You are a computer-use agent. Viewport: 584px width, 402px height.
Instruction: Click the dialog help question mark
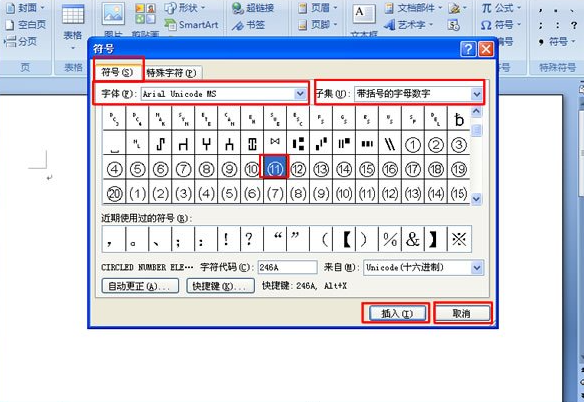(x=468, y=49)
